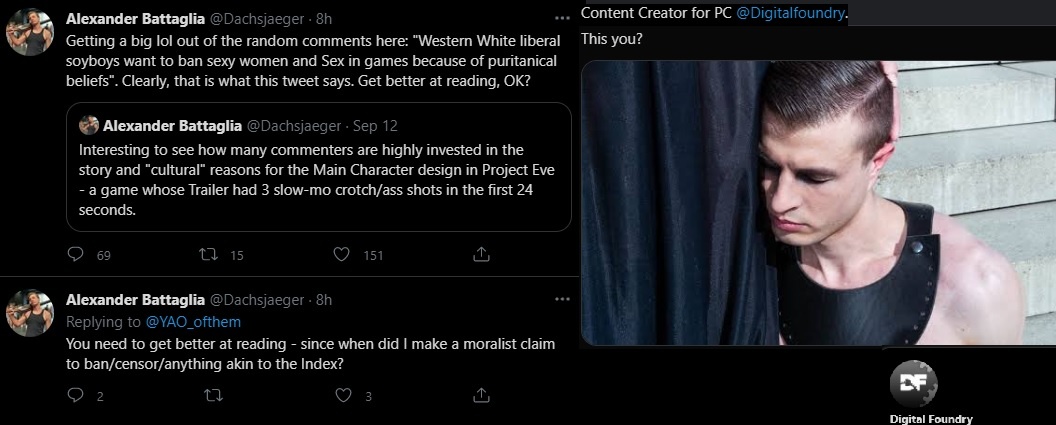Open the @Digitalfoundry mention link

coord(791,13)
